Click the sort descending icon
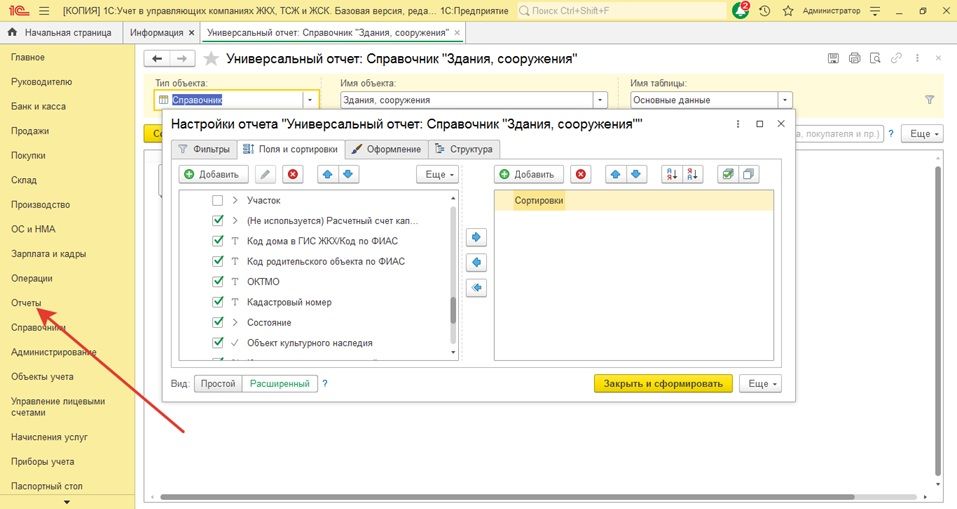 [694, 174]
